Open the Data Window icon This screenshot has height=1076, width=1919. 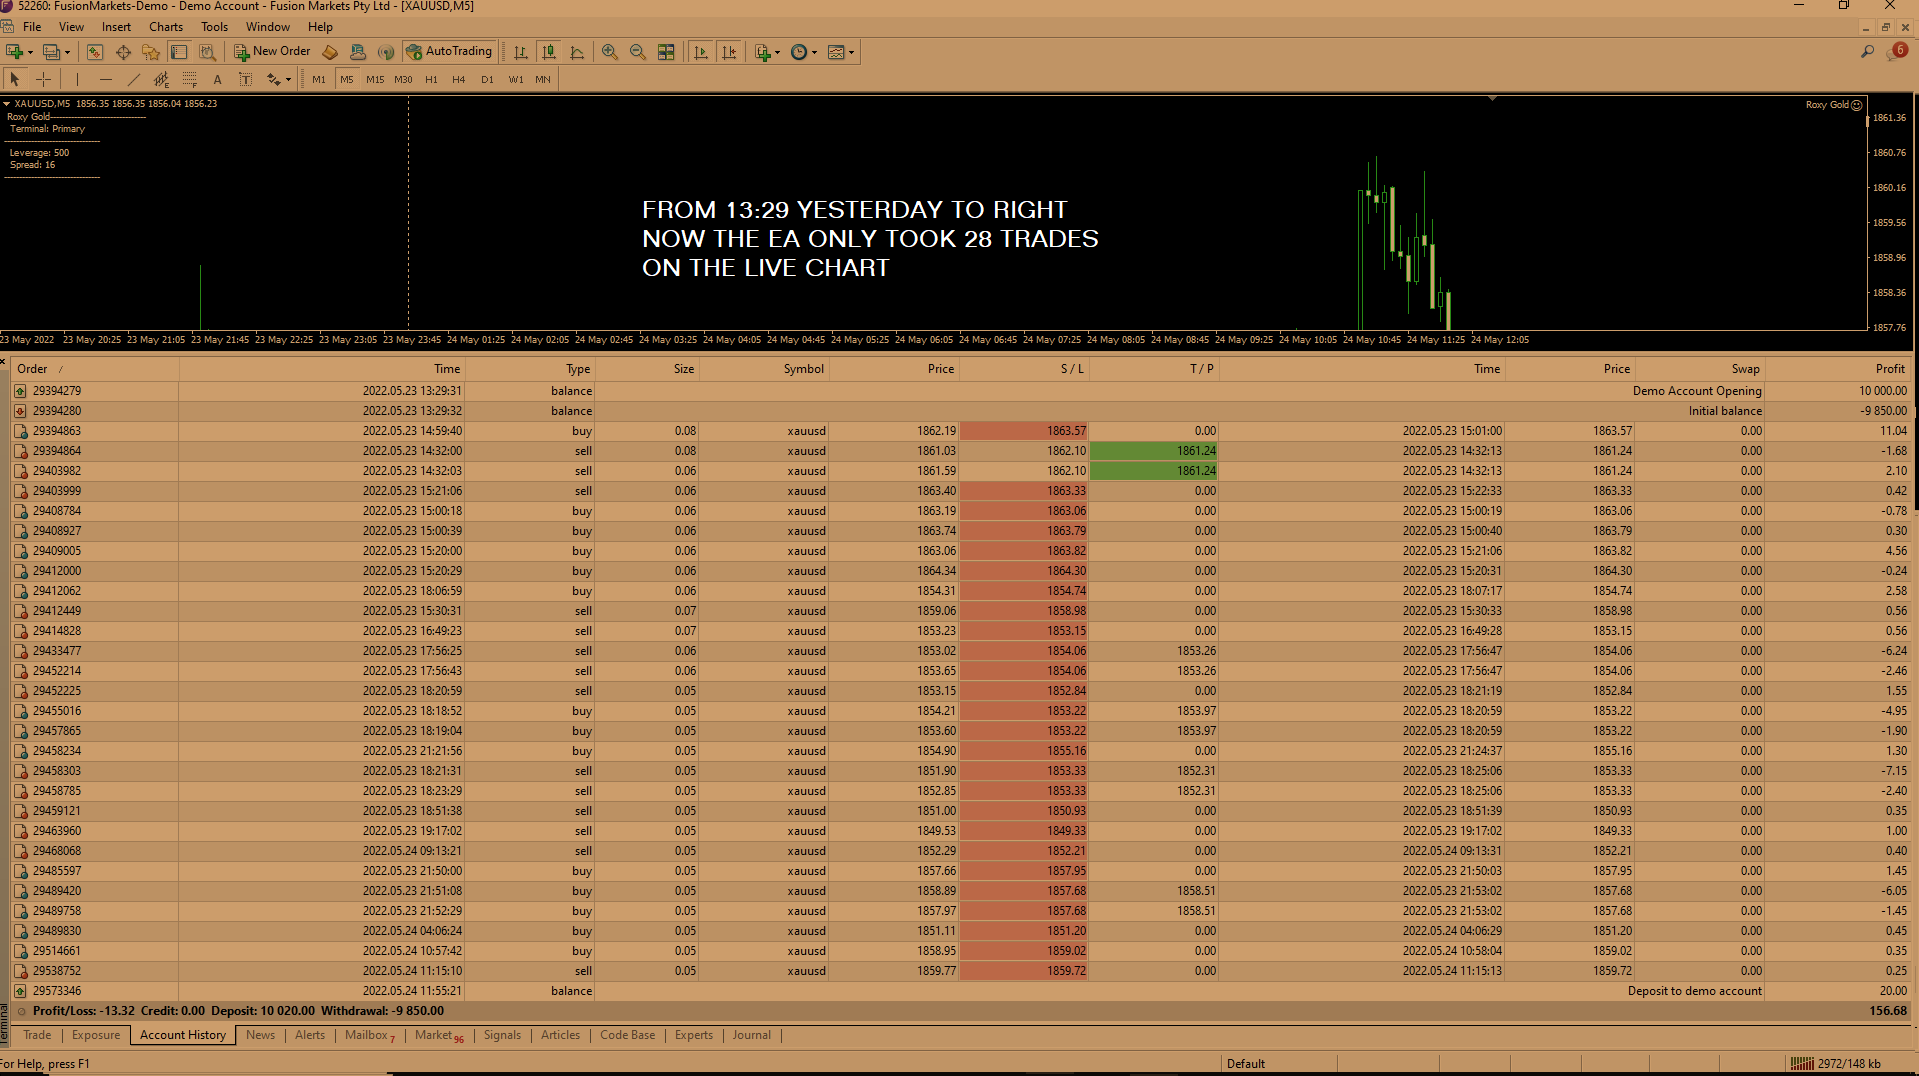(123, 52)
